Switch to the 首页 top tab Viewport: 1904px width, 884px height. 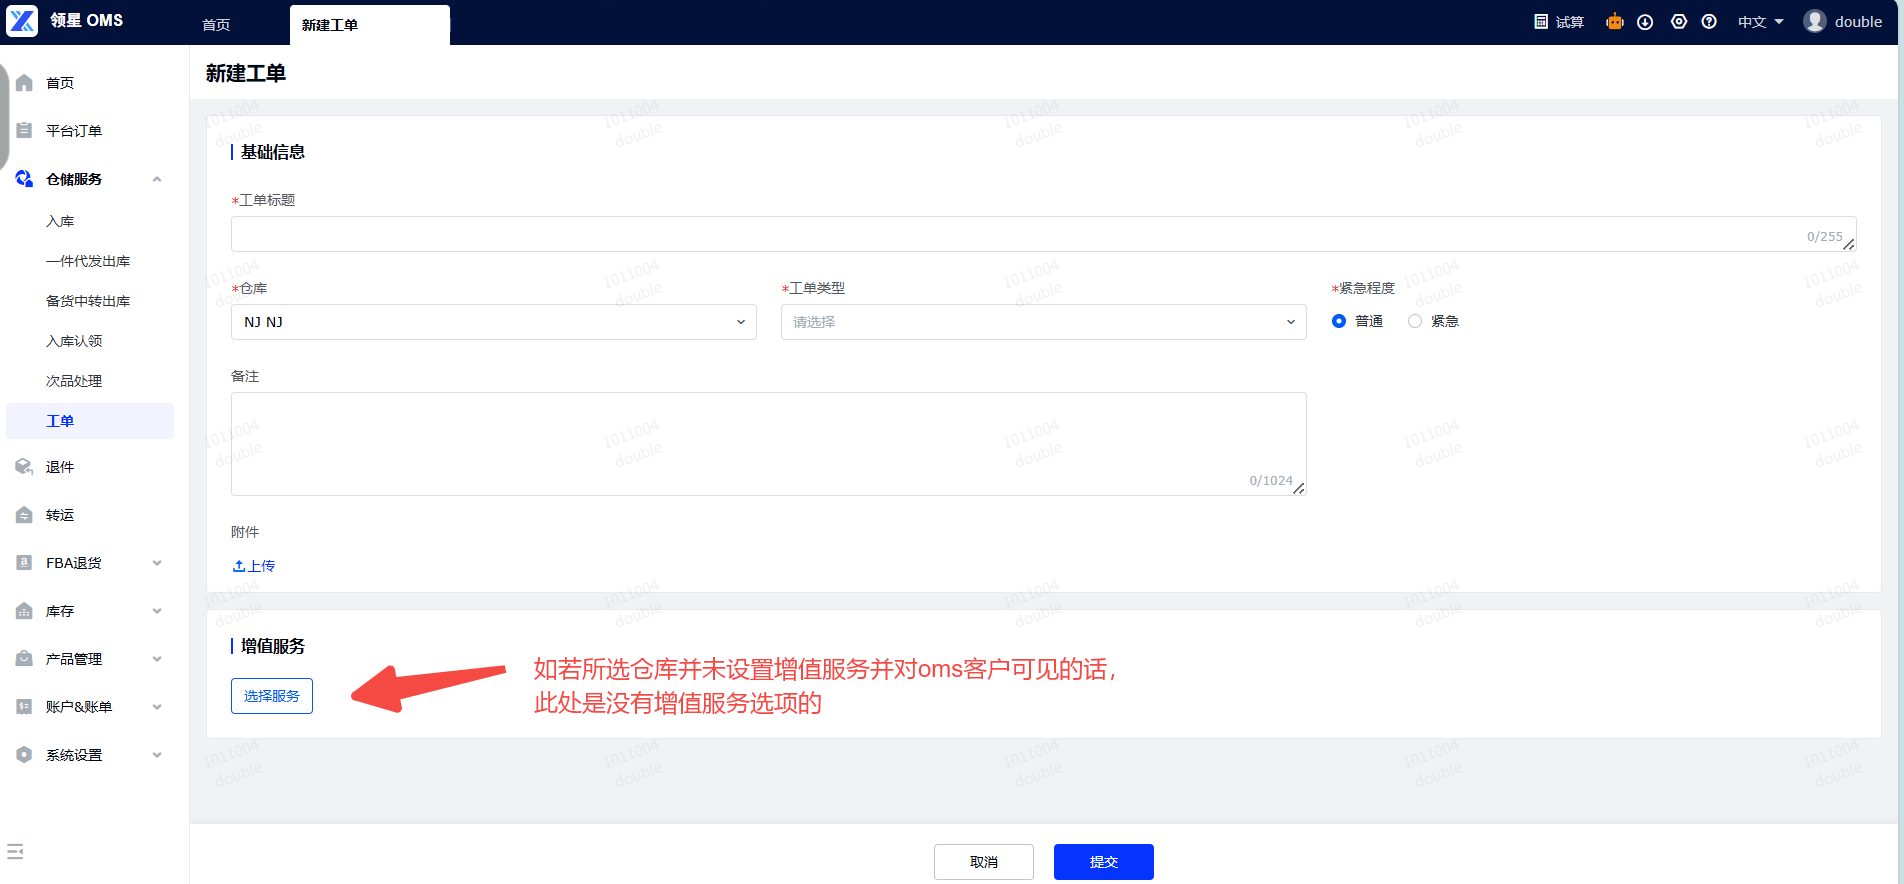point(216,25)
